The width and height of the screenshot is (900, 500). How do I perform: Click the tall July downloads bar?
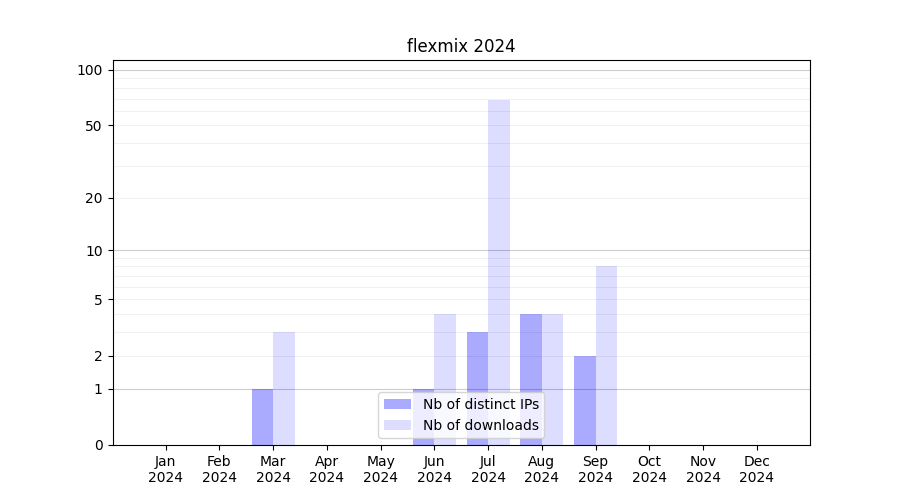pos(499,270)
